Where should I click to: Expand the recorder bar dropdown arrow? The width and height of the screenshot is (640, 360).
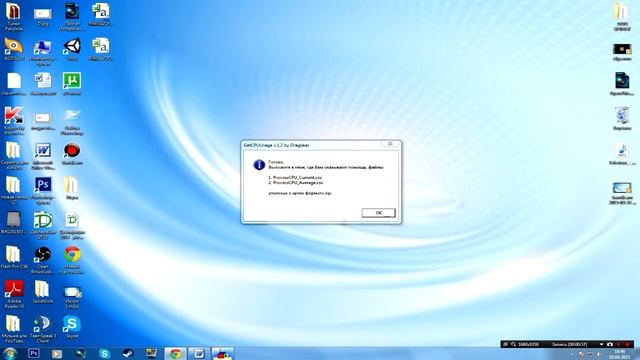(601, 344)
